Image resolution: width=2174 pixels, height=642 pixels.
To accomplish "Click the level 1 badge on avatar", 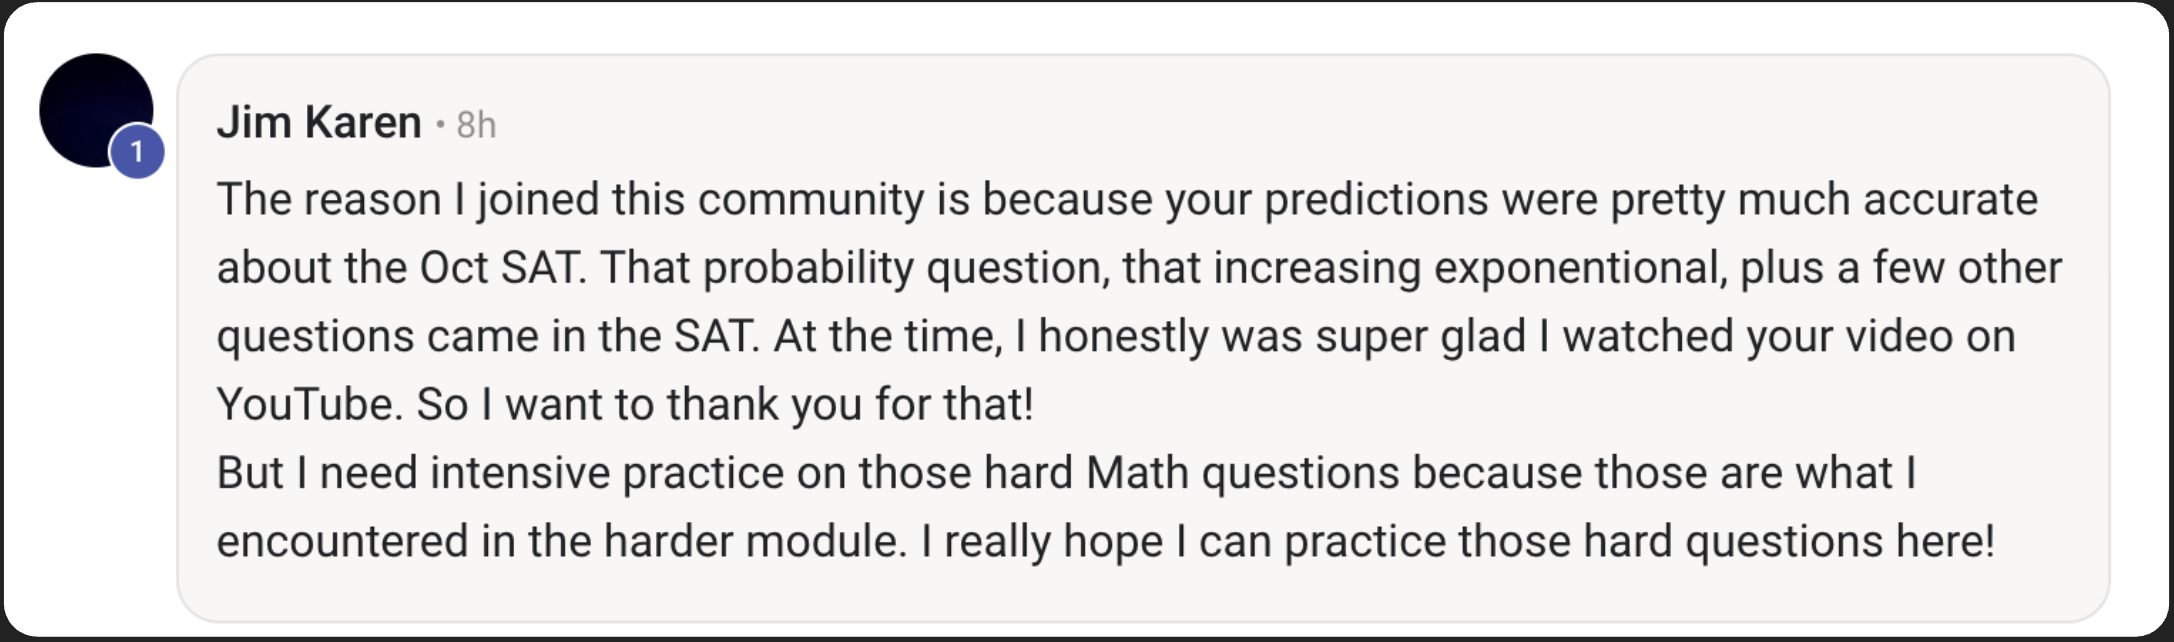I will coord(137,152).
